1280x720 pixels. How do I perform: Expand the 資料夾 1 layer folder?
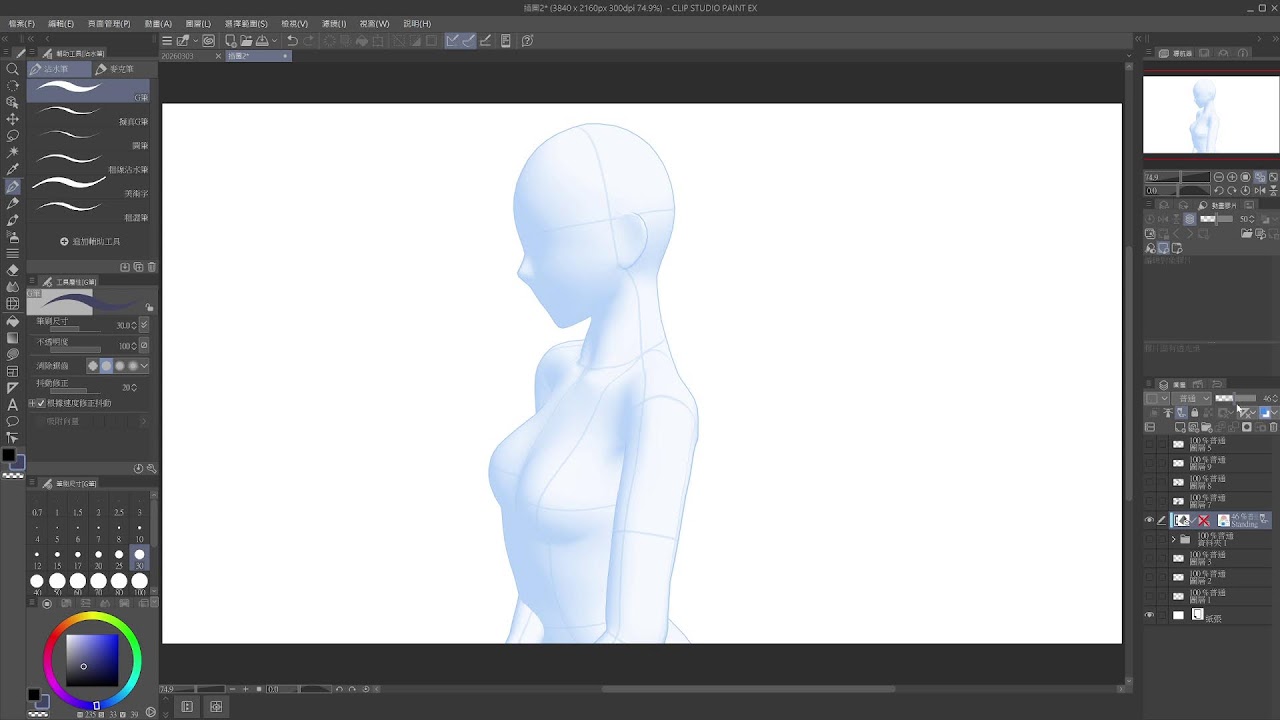1173,539
